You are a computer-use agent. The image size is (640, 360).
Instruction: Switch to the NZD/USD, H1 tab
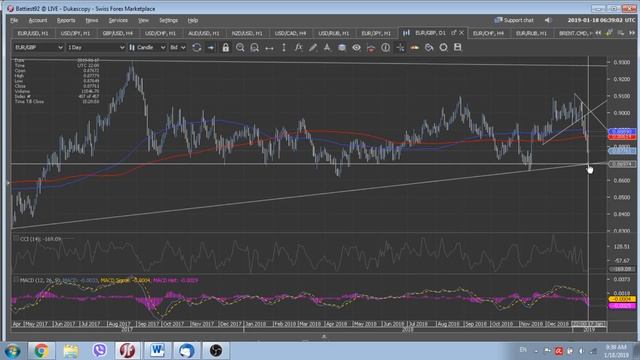pos(247,33)
